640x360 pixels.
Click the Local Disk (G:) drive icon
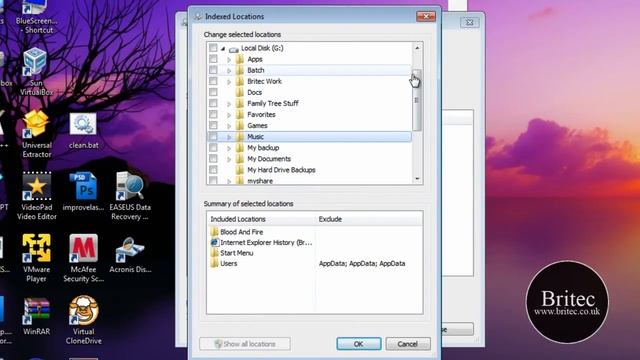click(233, 49)
